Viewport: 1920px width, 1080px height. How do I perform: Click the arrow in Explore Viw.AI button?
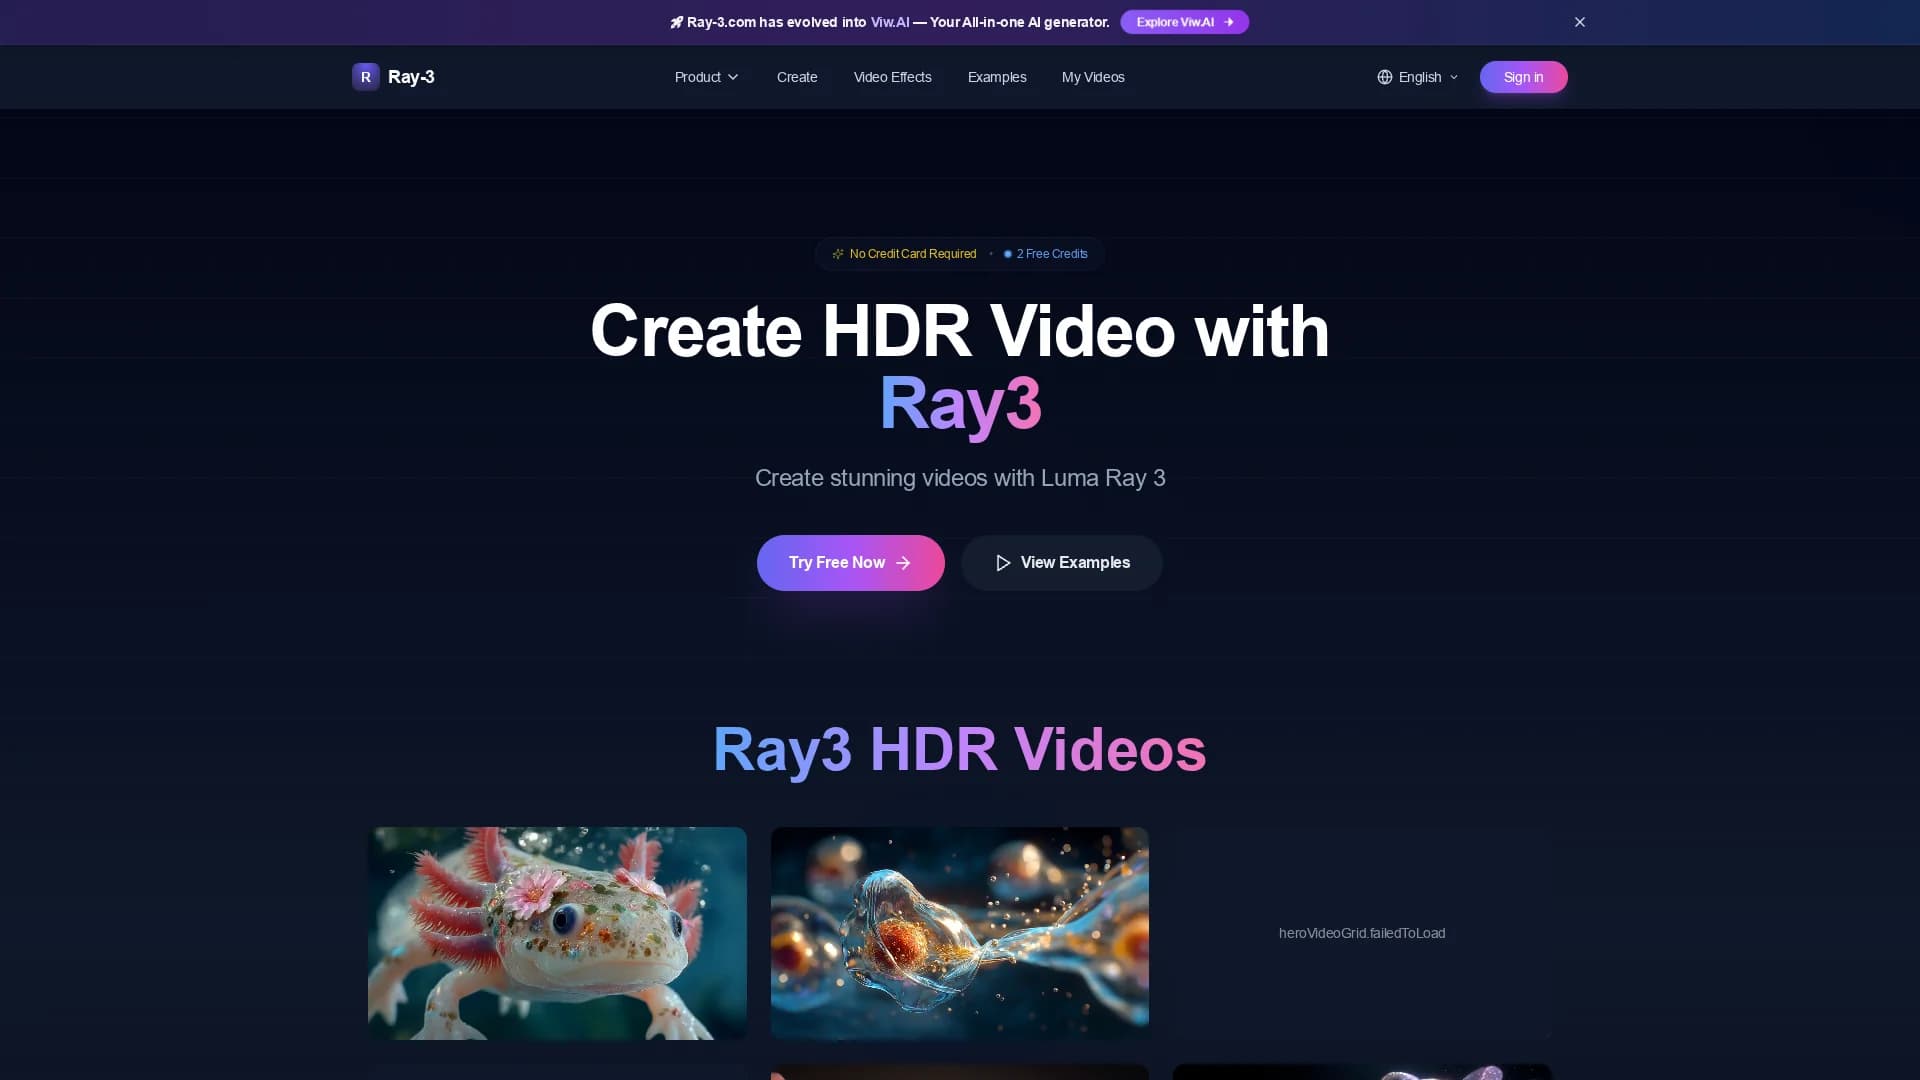coord(1229,22)
